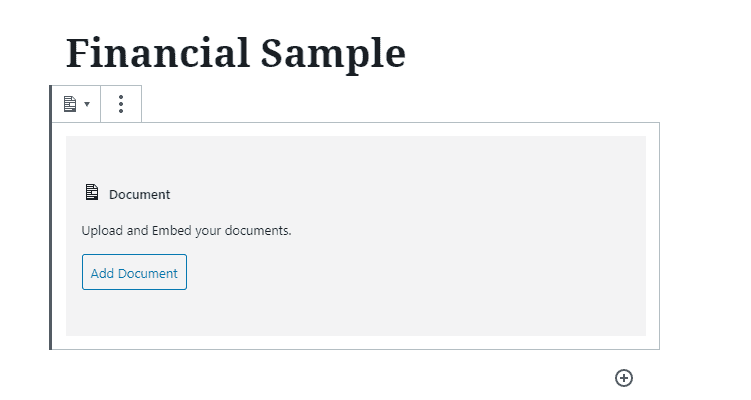
Task: Expand the block type dropdown arrow
Action: [87, 104]
